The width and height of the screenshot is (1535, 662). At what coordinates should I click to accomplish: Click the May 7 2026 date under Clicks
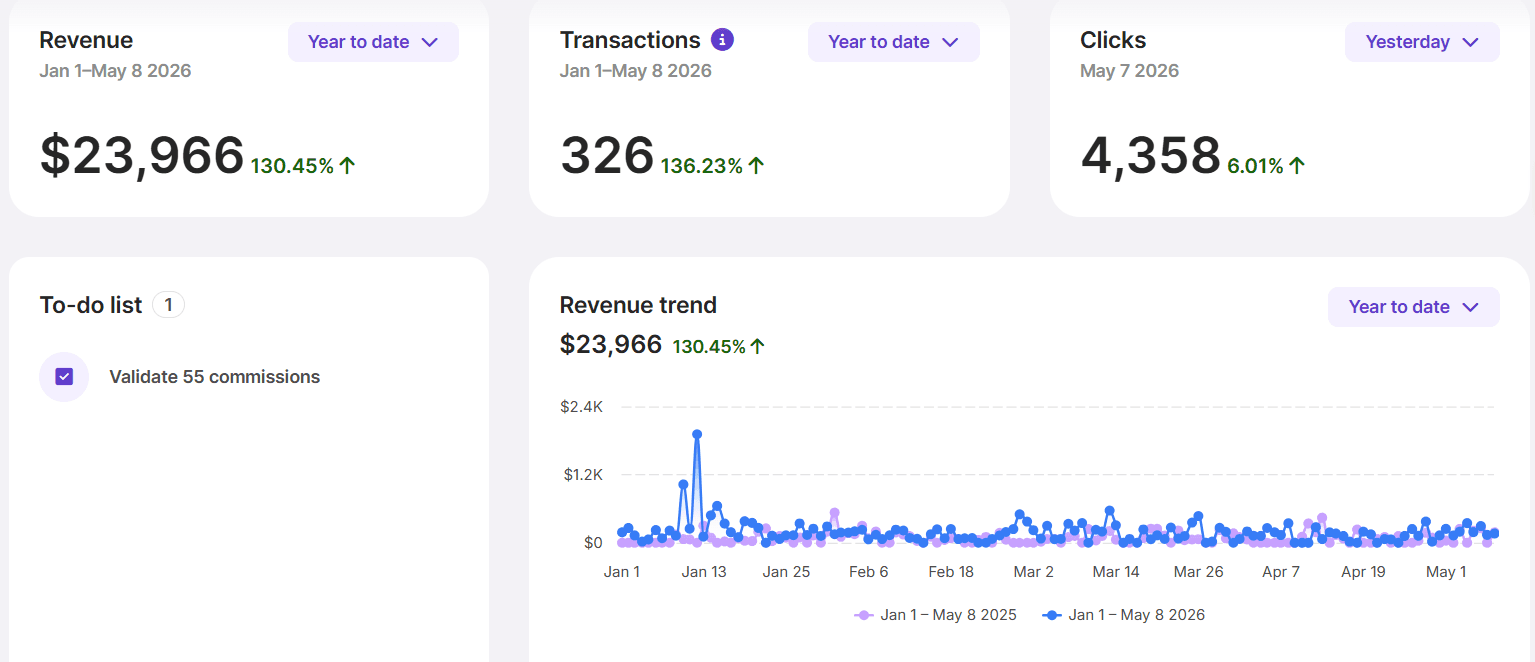click(1130, 71)
